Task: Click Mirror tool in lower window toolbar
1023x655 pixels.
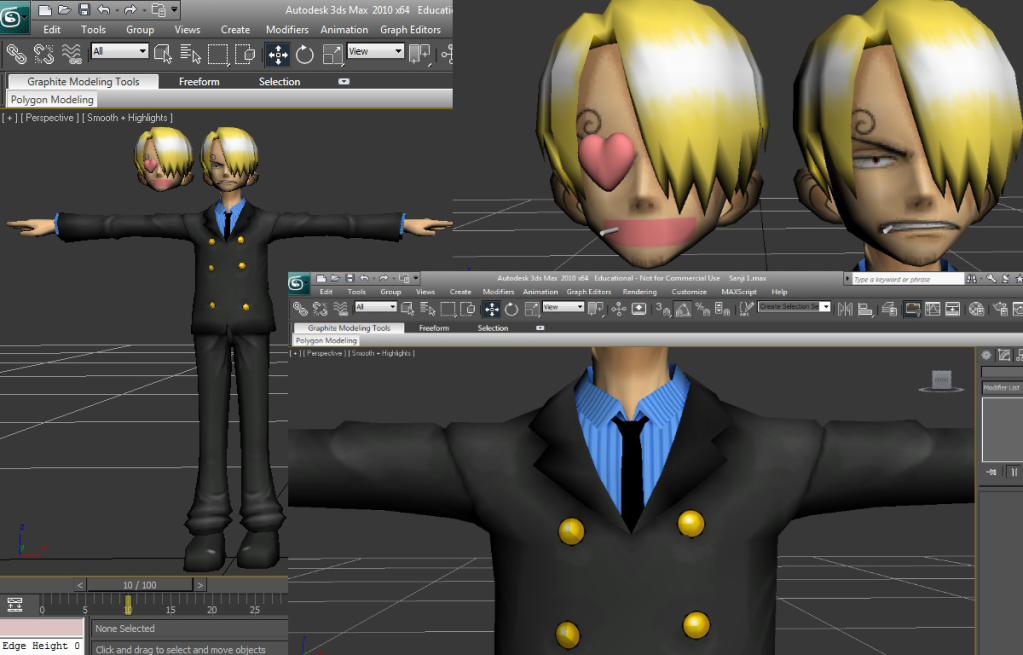Action: [x=845, y=309]
